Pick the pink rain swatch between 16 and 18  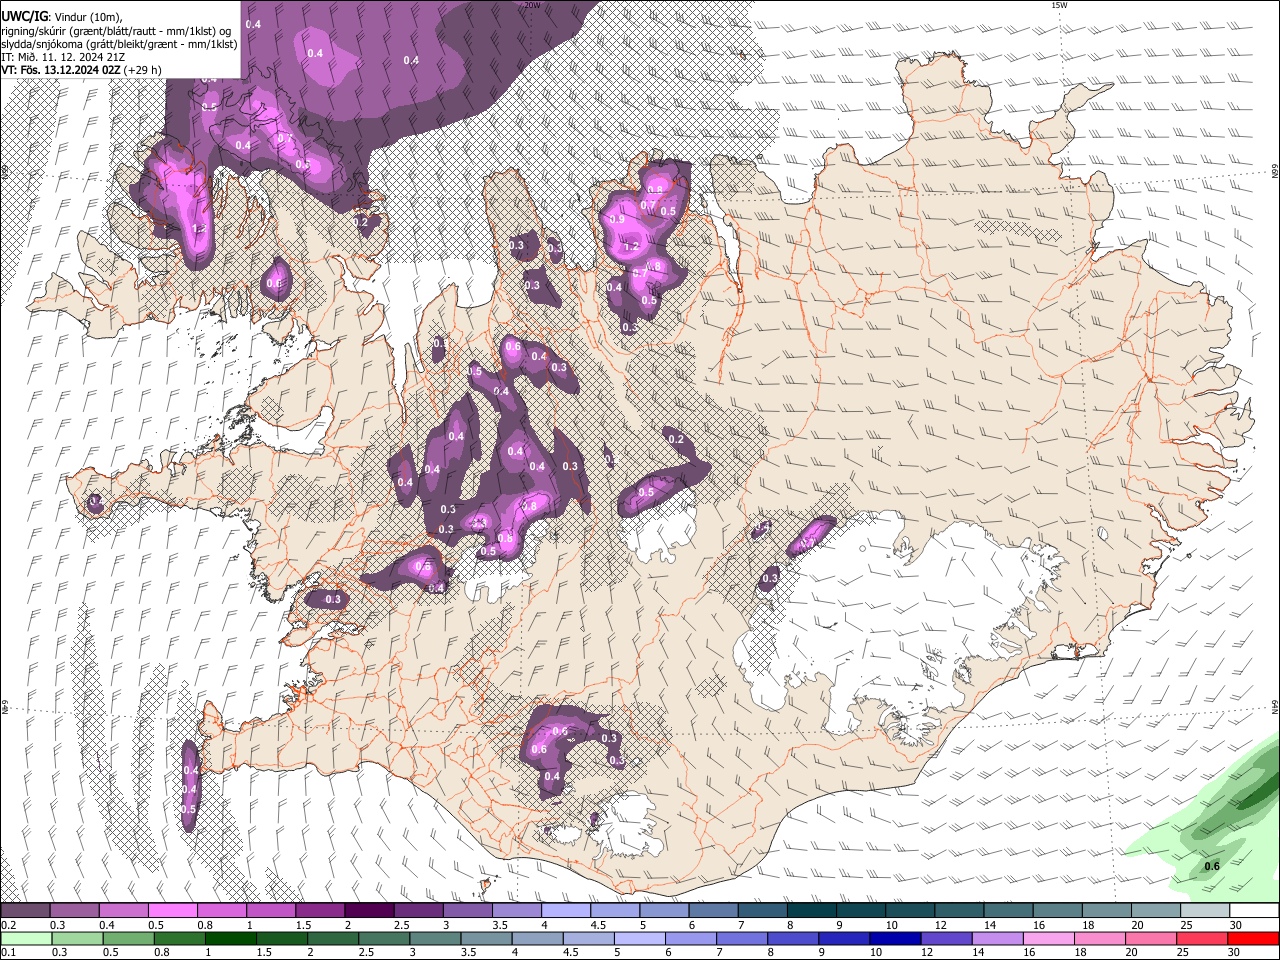click(x=1050, y=939)
